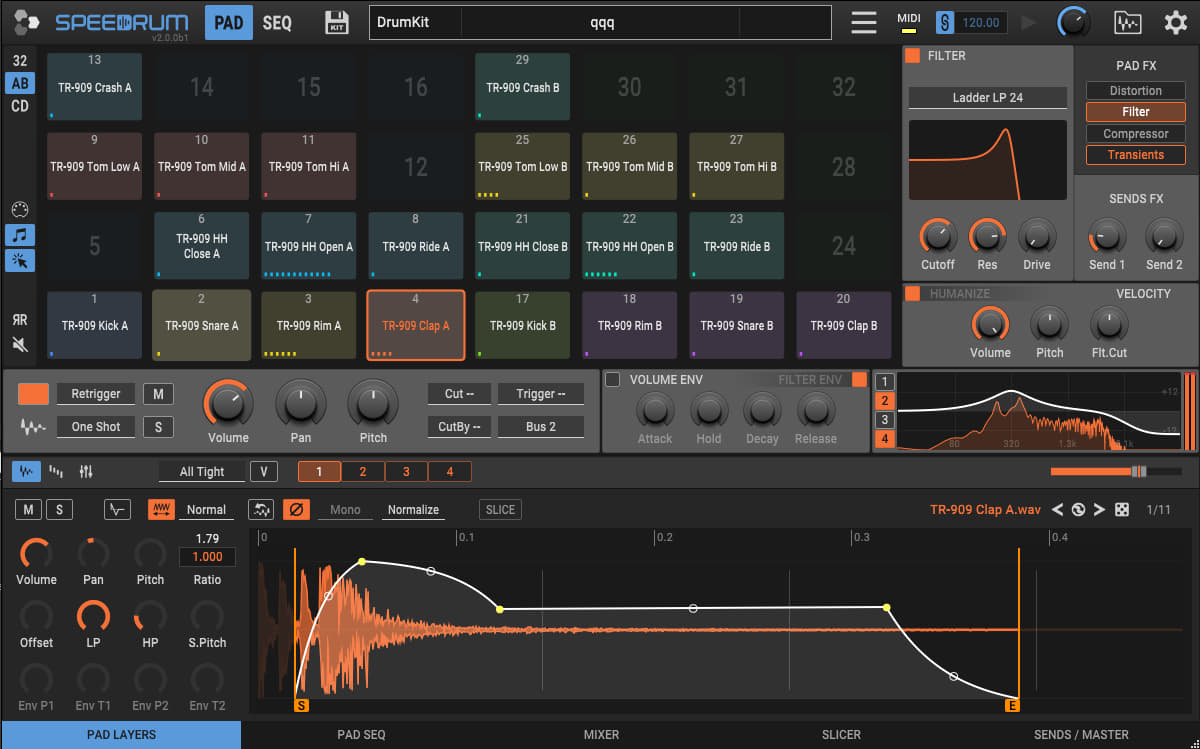Toggle the layer S solo button
The height and width of the screenshot is (749, 1200).
coord(59,510)
